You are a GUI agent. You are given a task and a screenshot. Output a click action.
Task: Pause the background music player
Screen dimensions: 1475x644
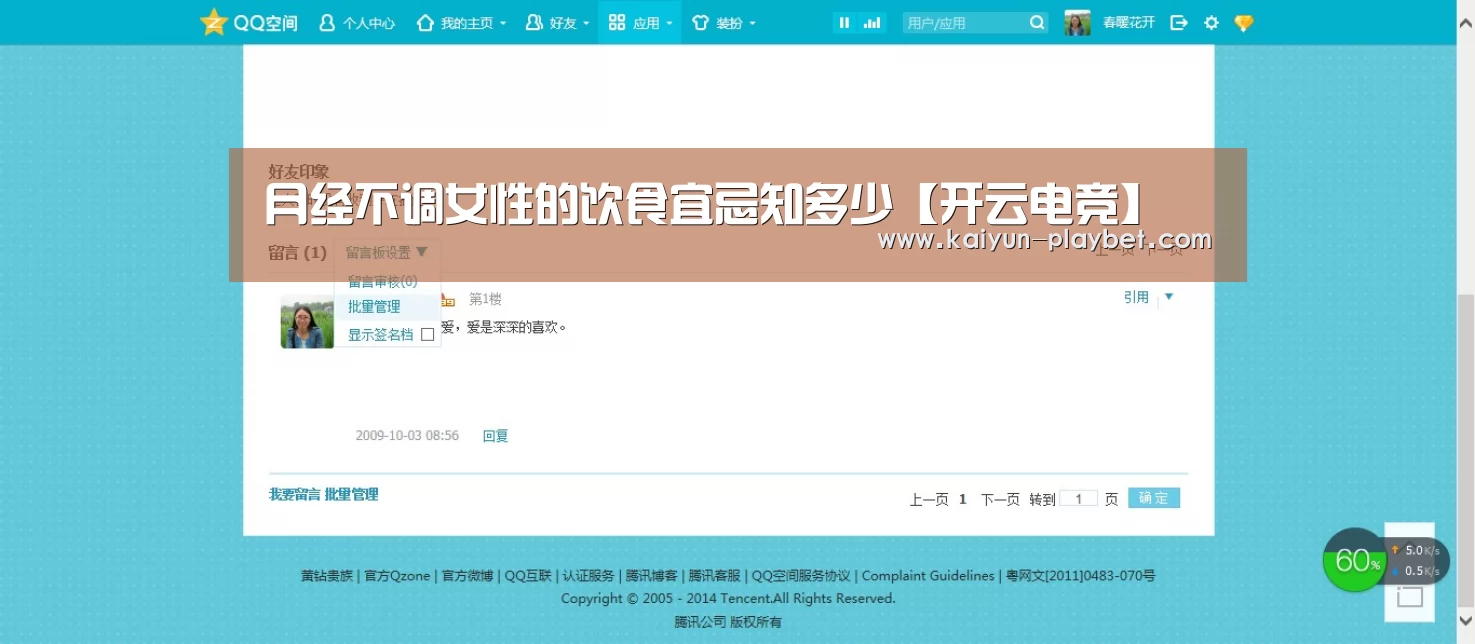point(845,22)
